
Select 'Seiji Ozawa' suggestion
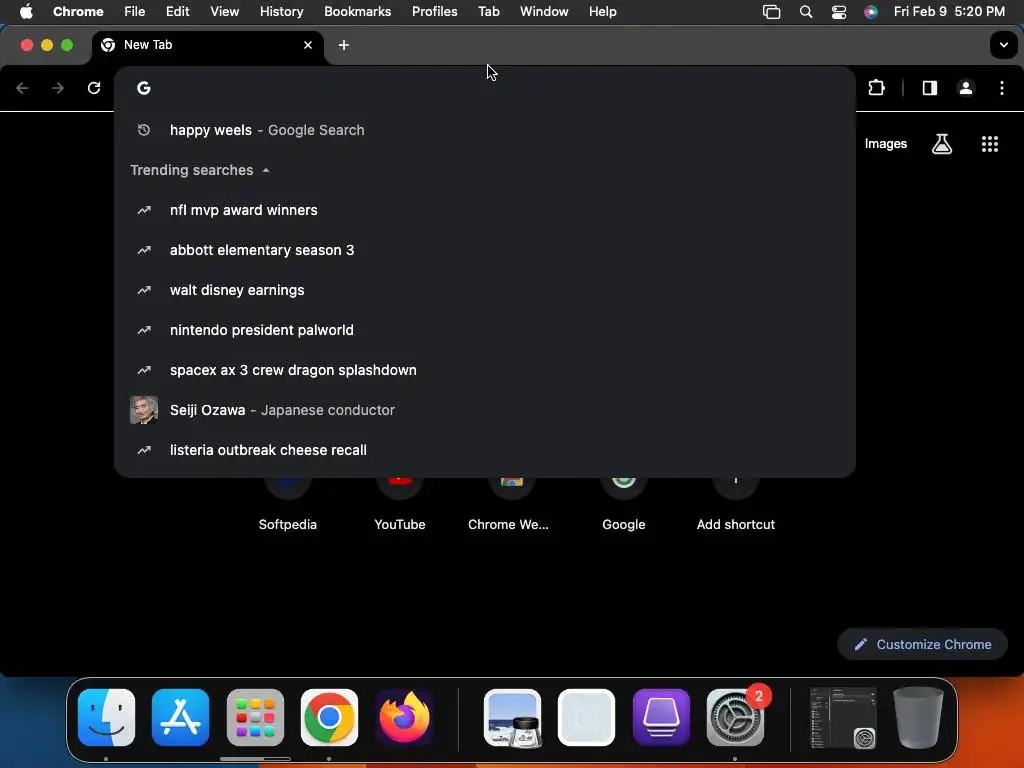click(x=485, y=410)
